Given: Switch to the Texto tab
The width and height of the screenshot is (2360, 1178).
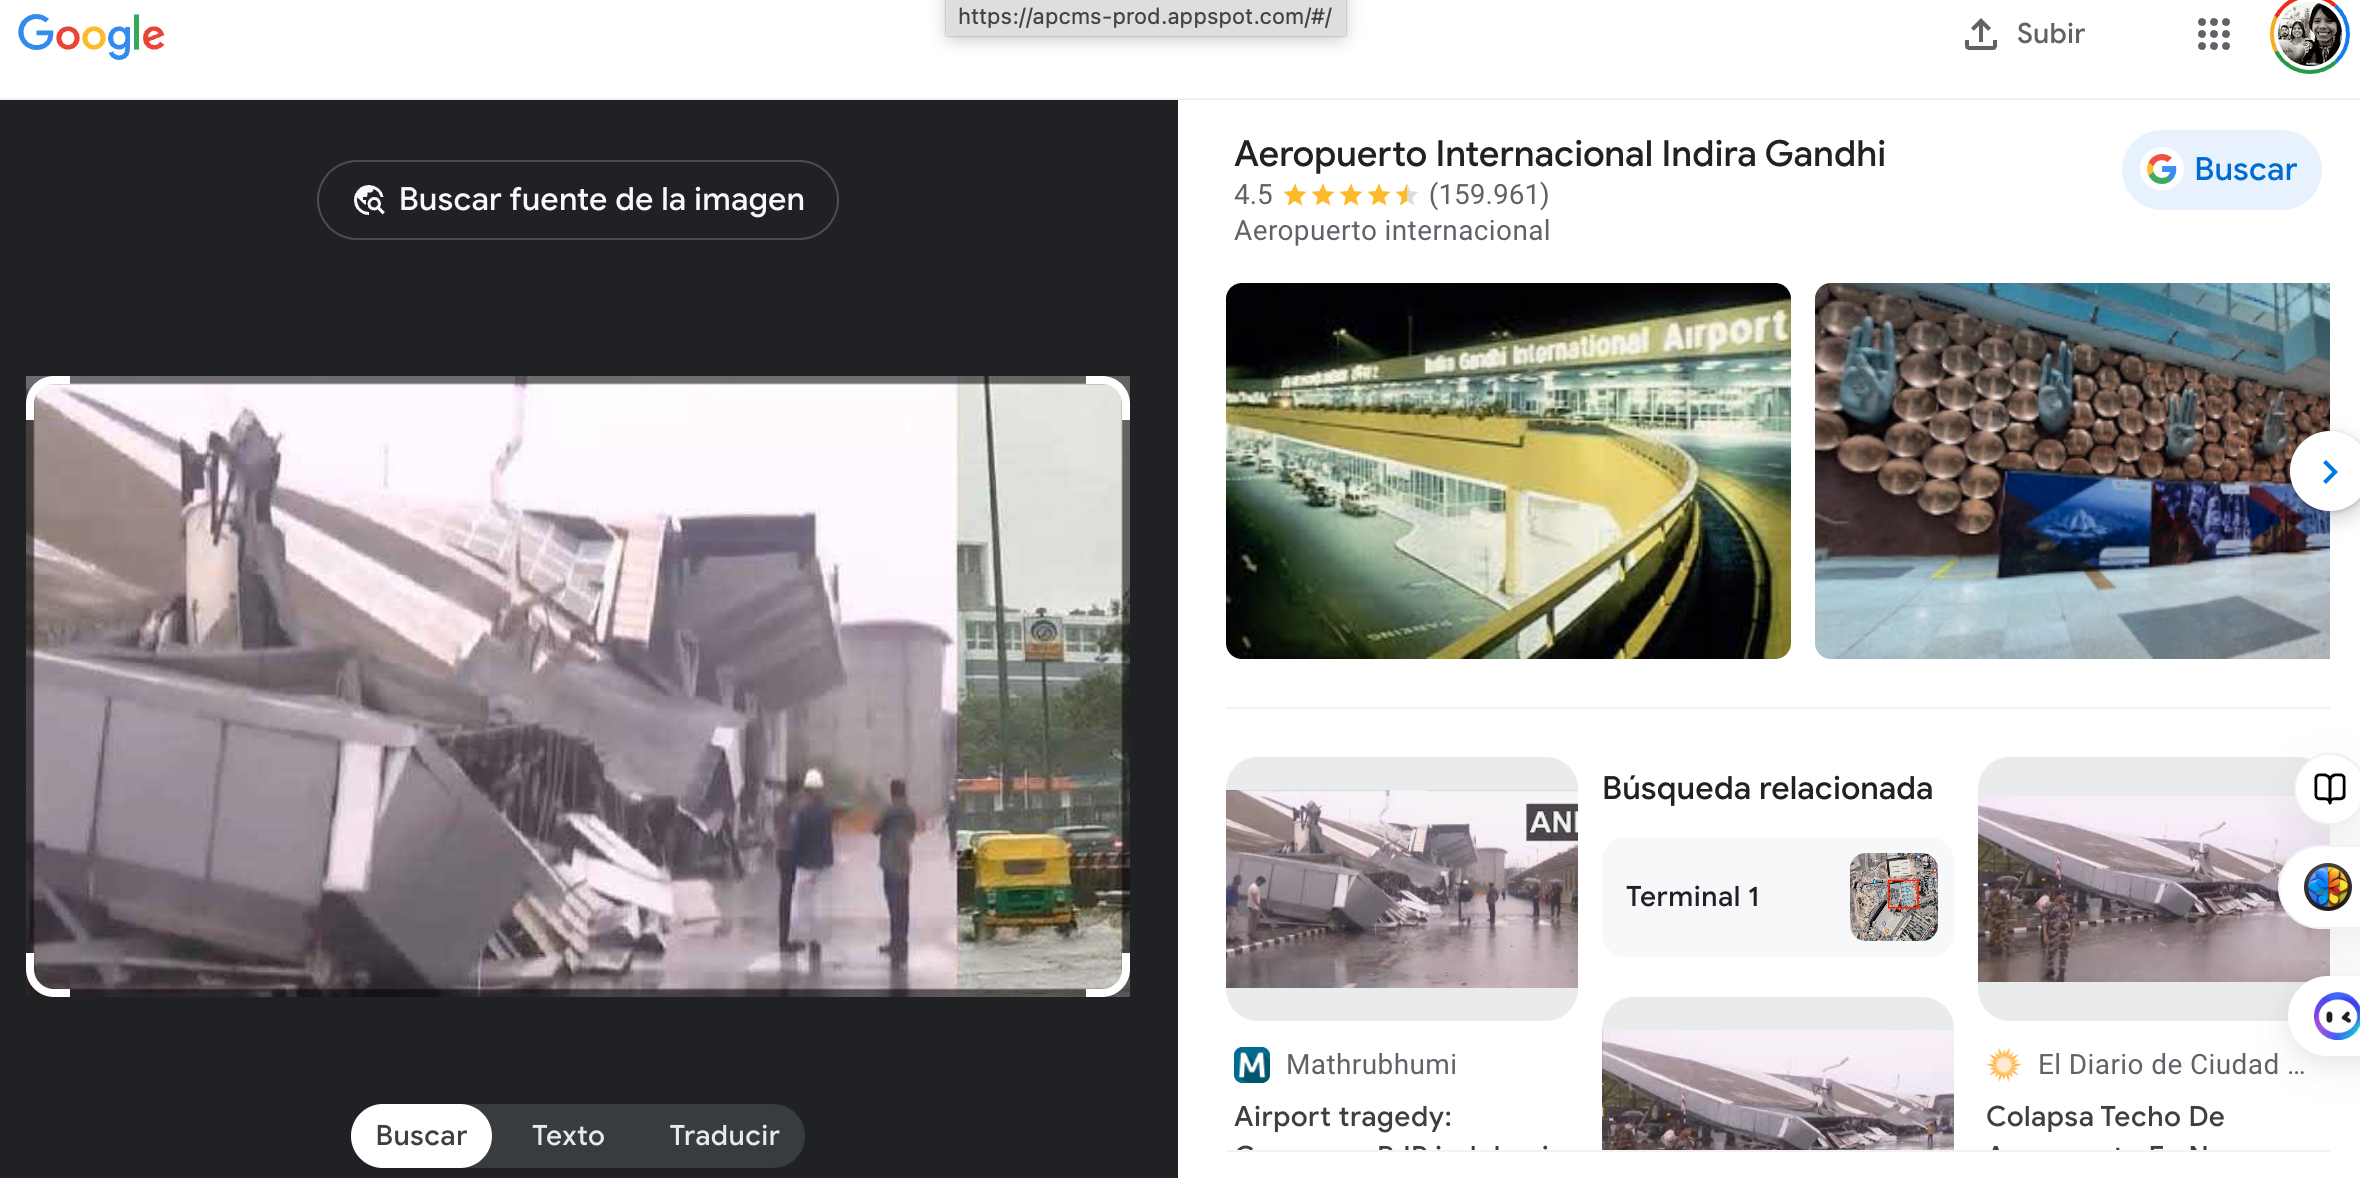Looking at the screenshot, I should (568, 1136).
